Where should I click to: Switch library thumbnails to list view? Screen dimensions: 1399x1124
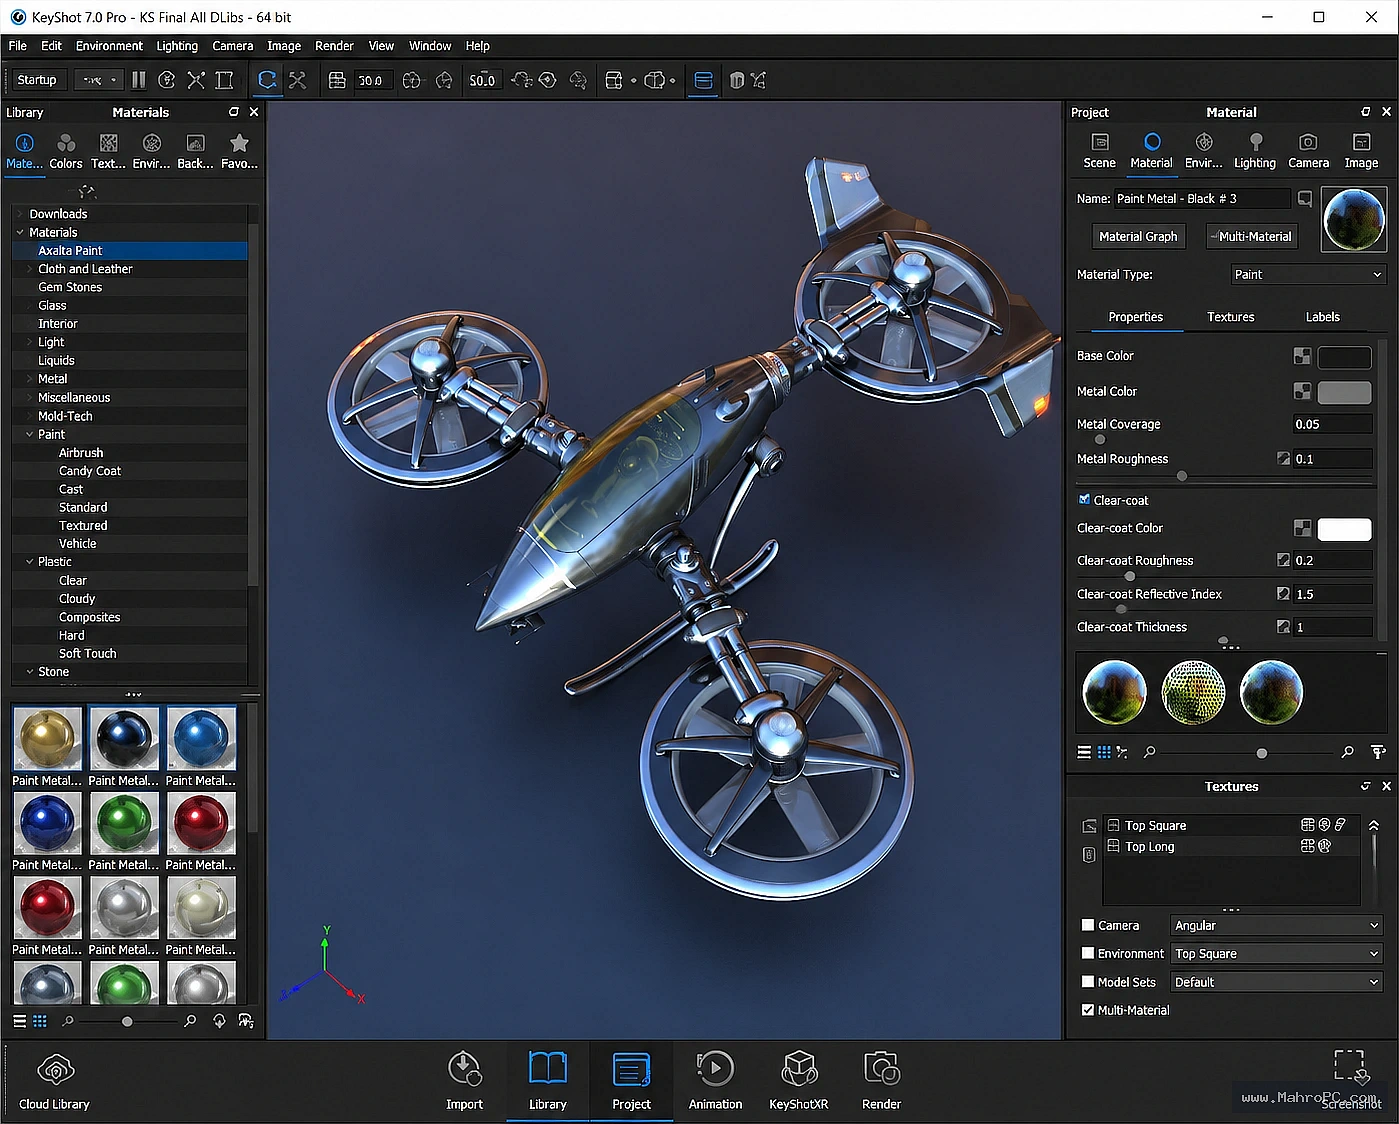coord(19,1021)
